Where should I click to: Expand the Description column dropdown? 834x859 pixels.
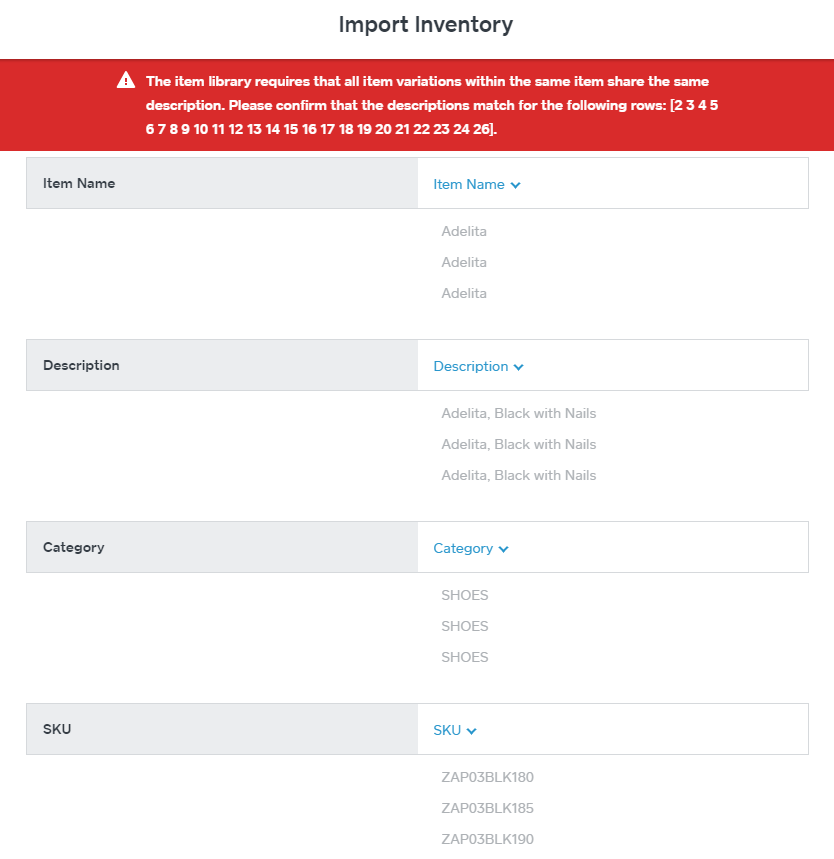click(478, 366)
